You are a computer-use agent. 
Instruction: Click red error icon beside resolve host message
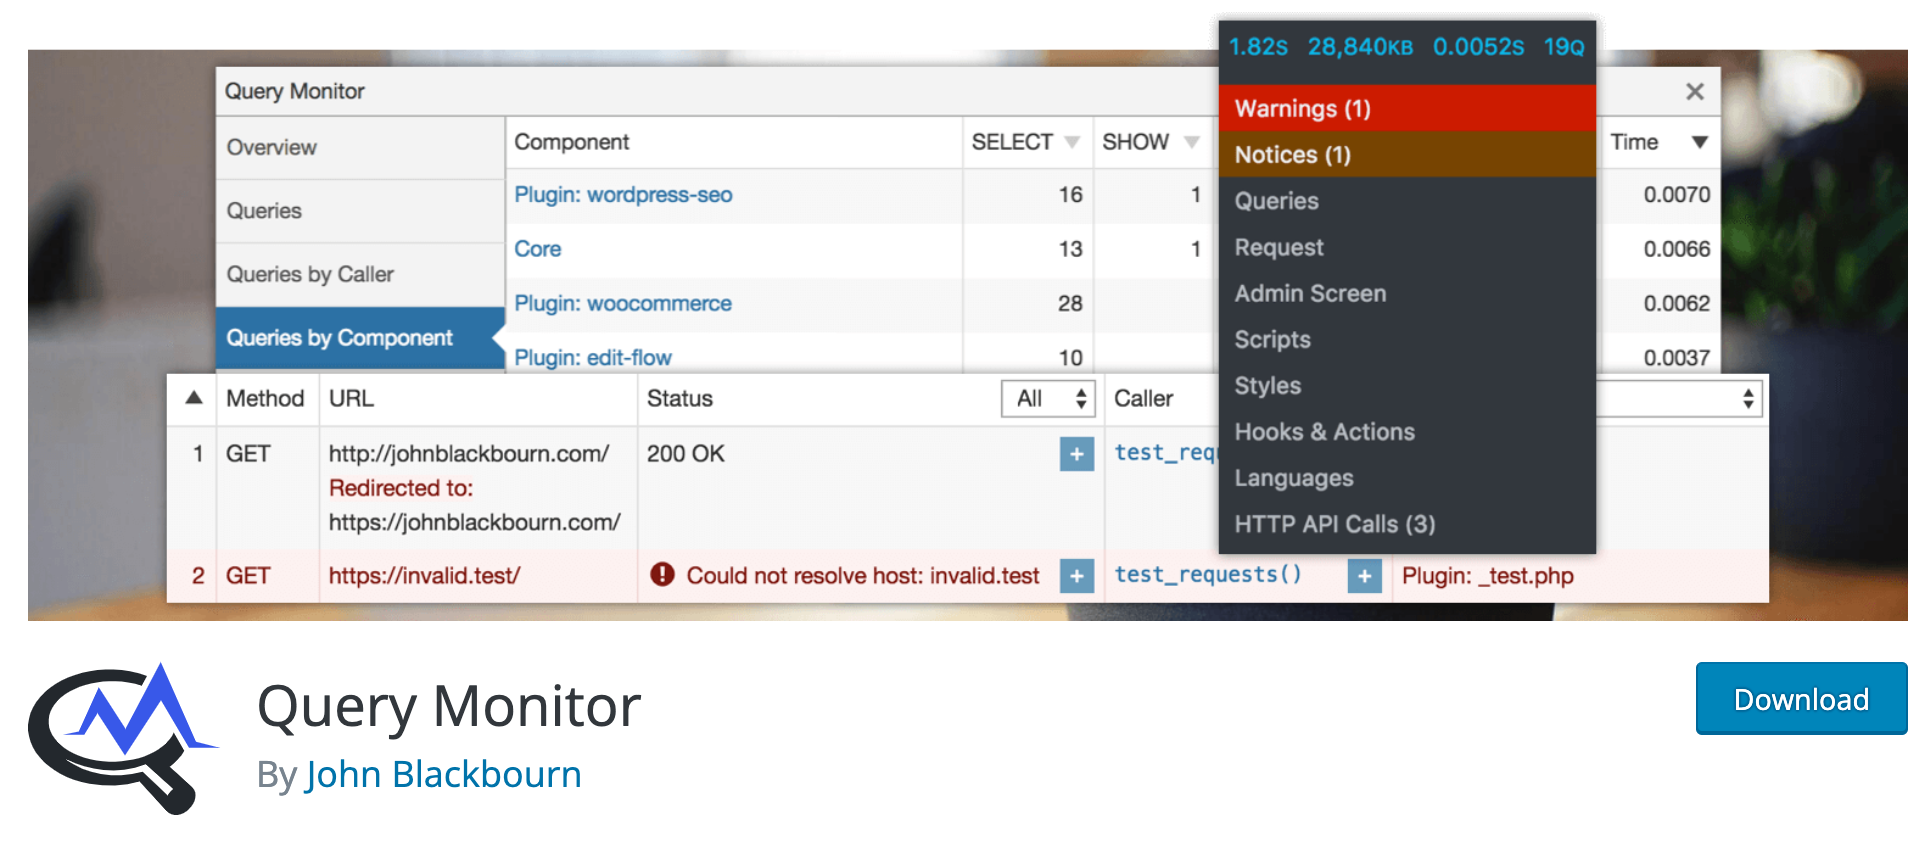click(662, 575)
